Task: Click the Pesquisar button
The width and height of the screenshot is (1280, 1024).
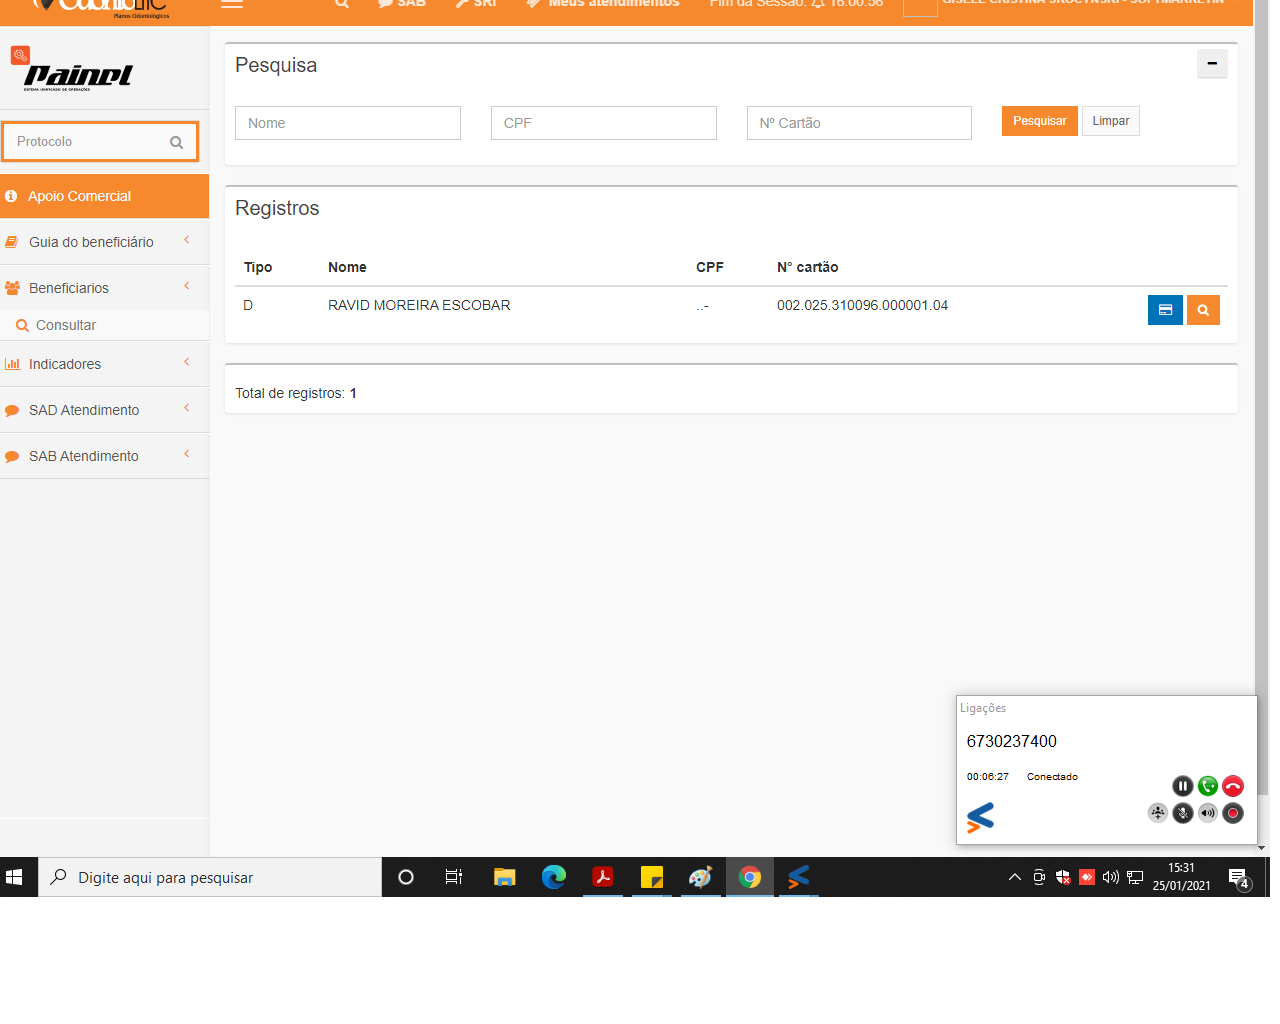Action: click(1039, 121)
